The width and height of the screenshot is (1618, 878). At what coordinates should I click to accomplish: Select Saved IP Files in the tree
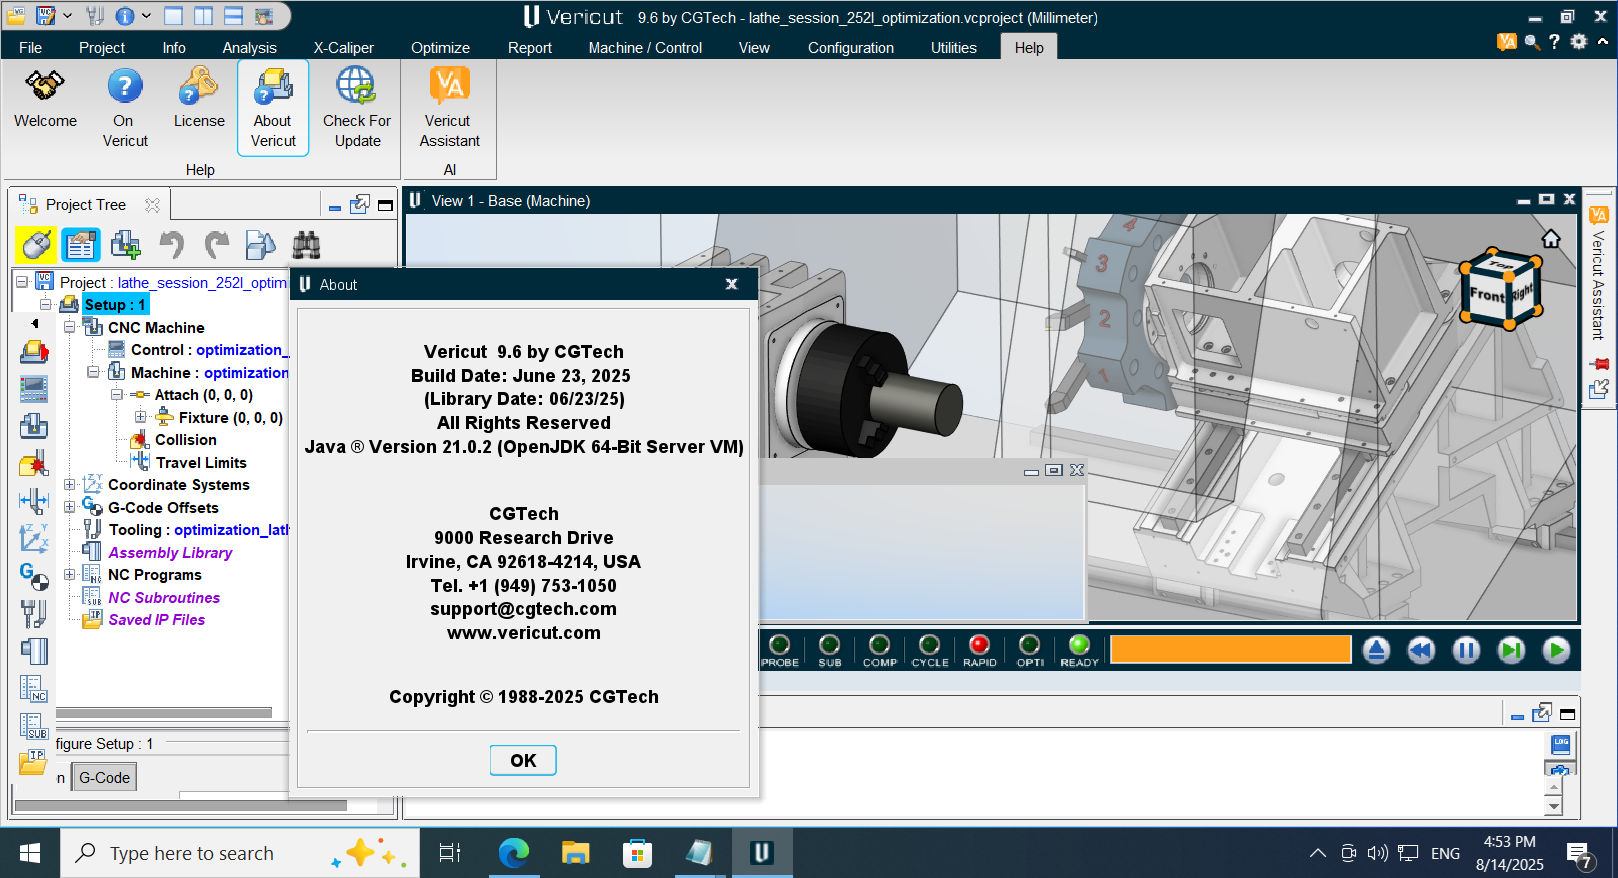[156, 619]
